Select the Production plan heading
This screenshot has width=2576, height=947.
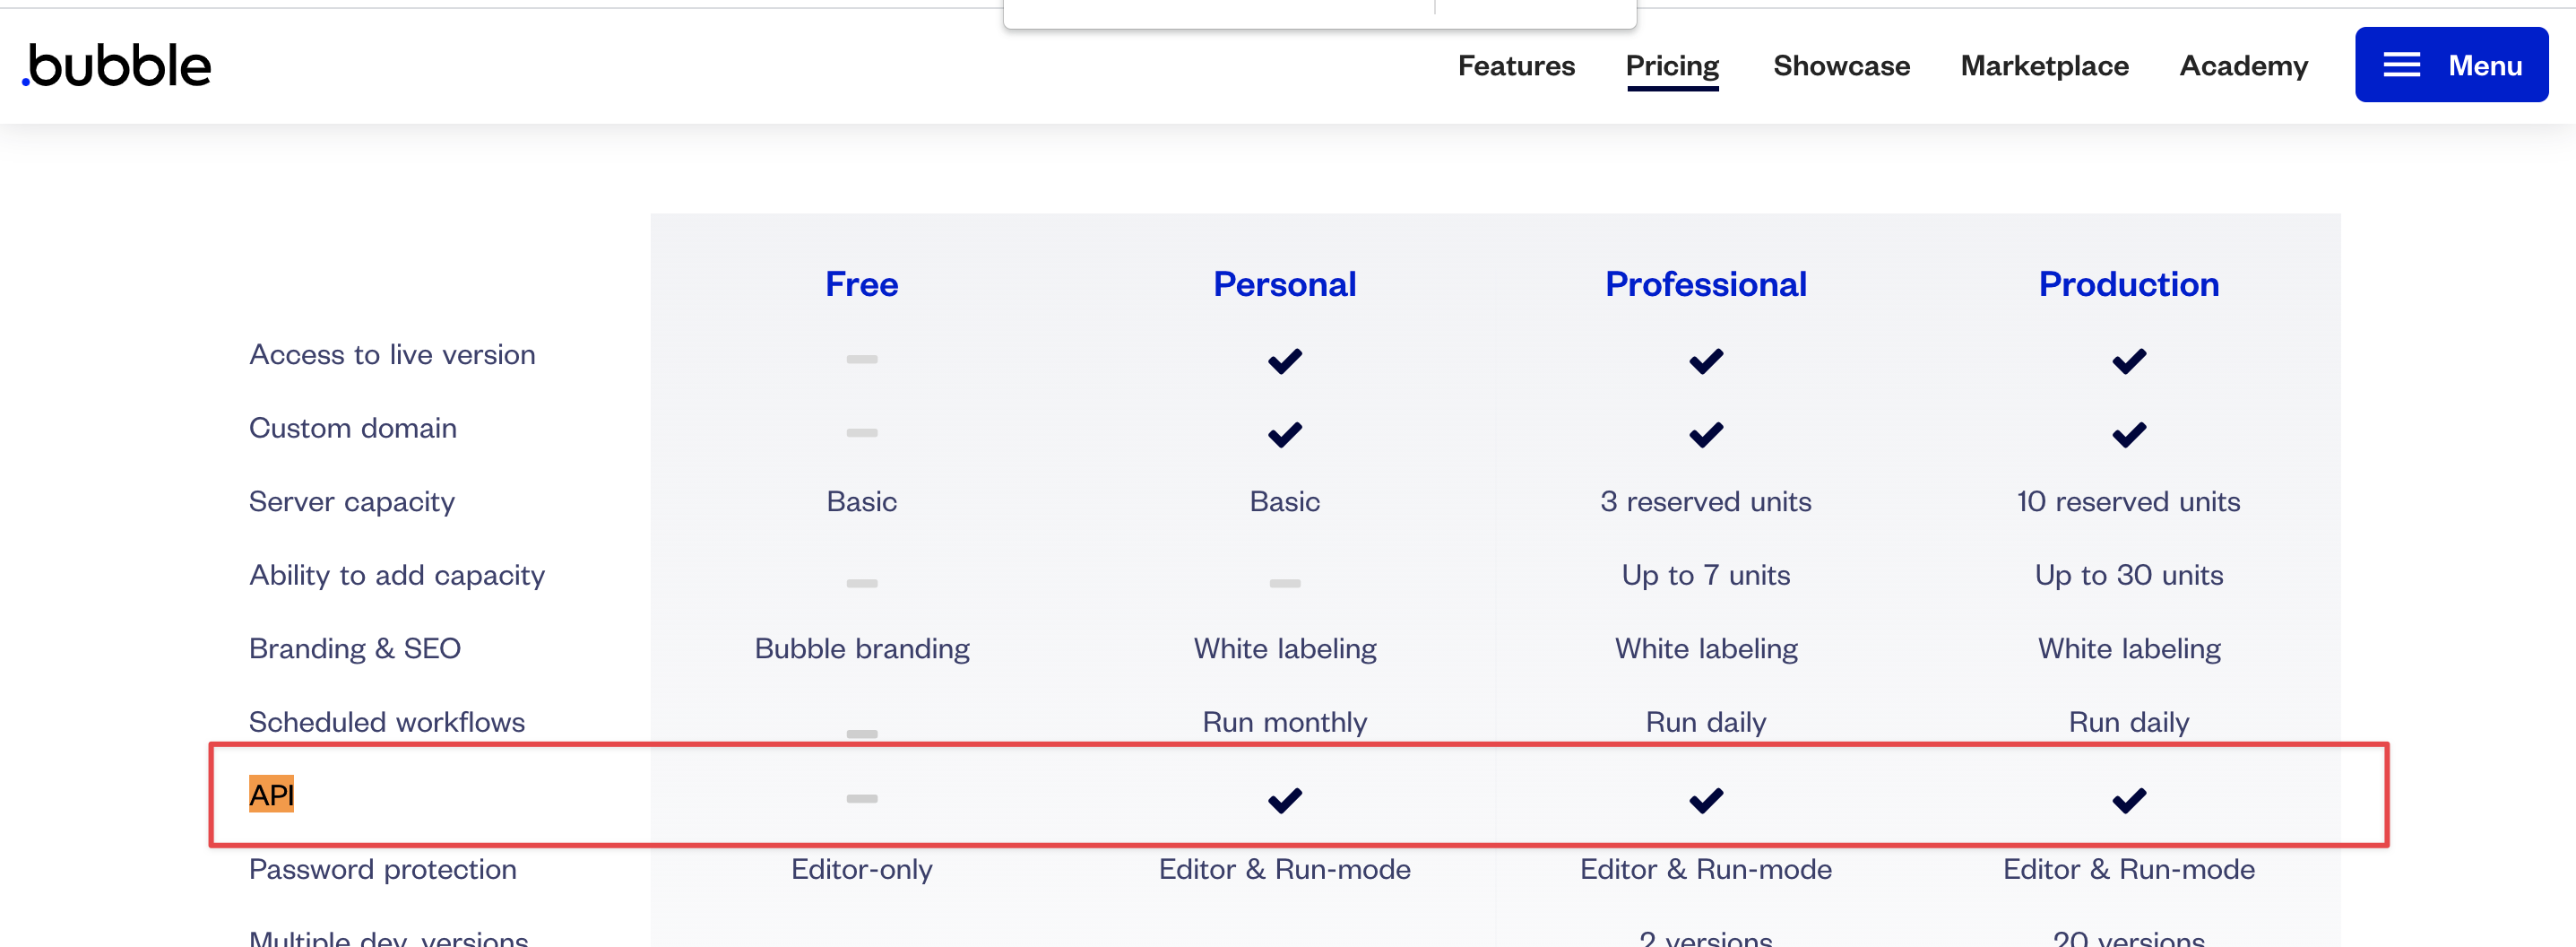2128,284
